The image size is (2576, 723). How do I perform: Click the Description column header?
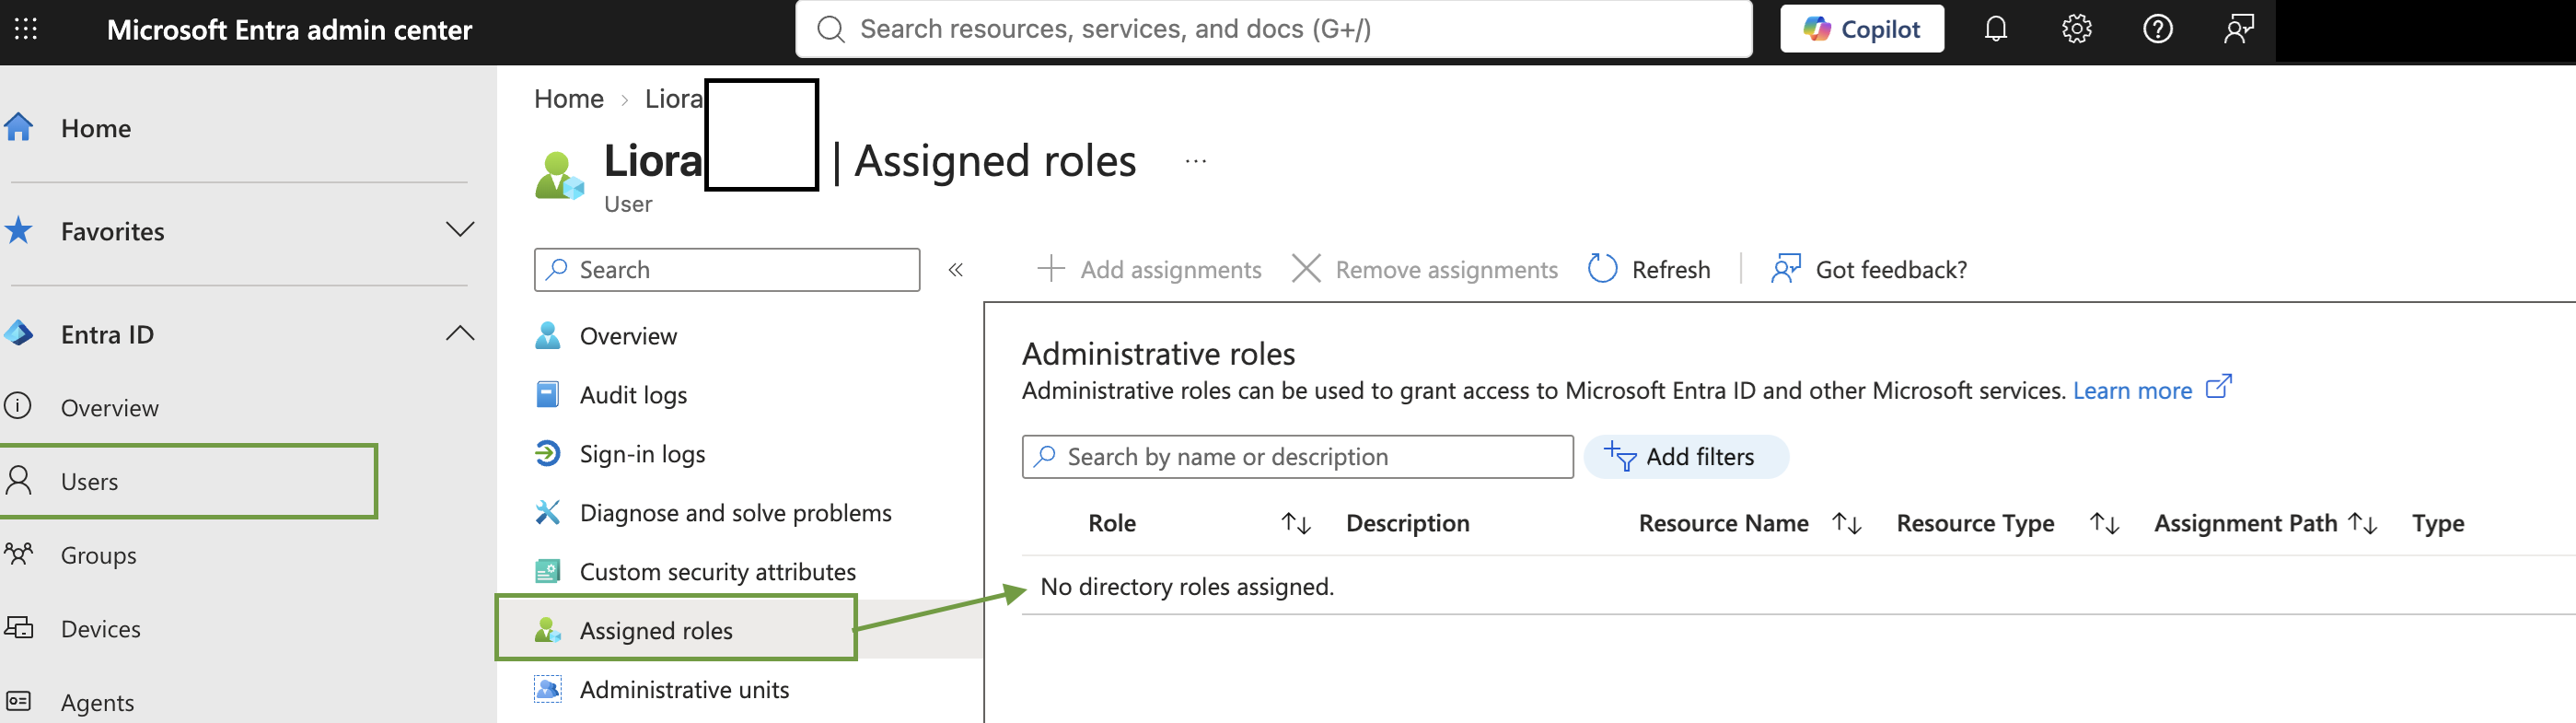1408,523
